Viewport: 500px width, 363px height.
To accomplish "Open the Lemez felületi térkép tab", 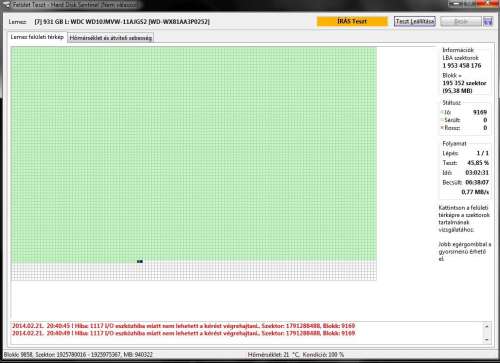I will tap(37, 37).
